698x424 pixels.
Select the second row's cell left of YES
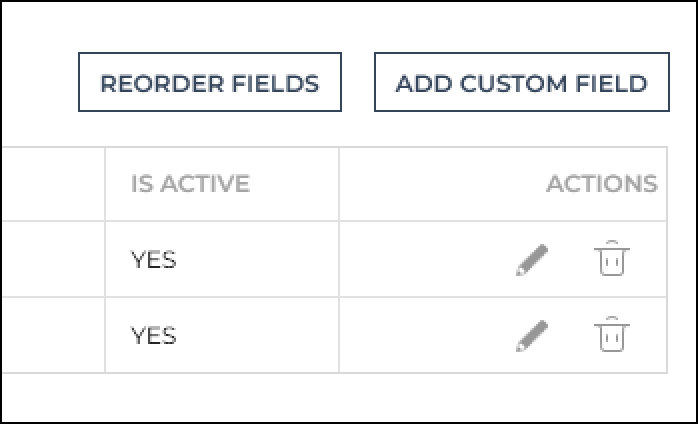(53, 335)
